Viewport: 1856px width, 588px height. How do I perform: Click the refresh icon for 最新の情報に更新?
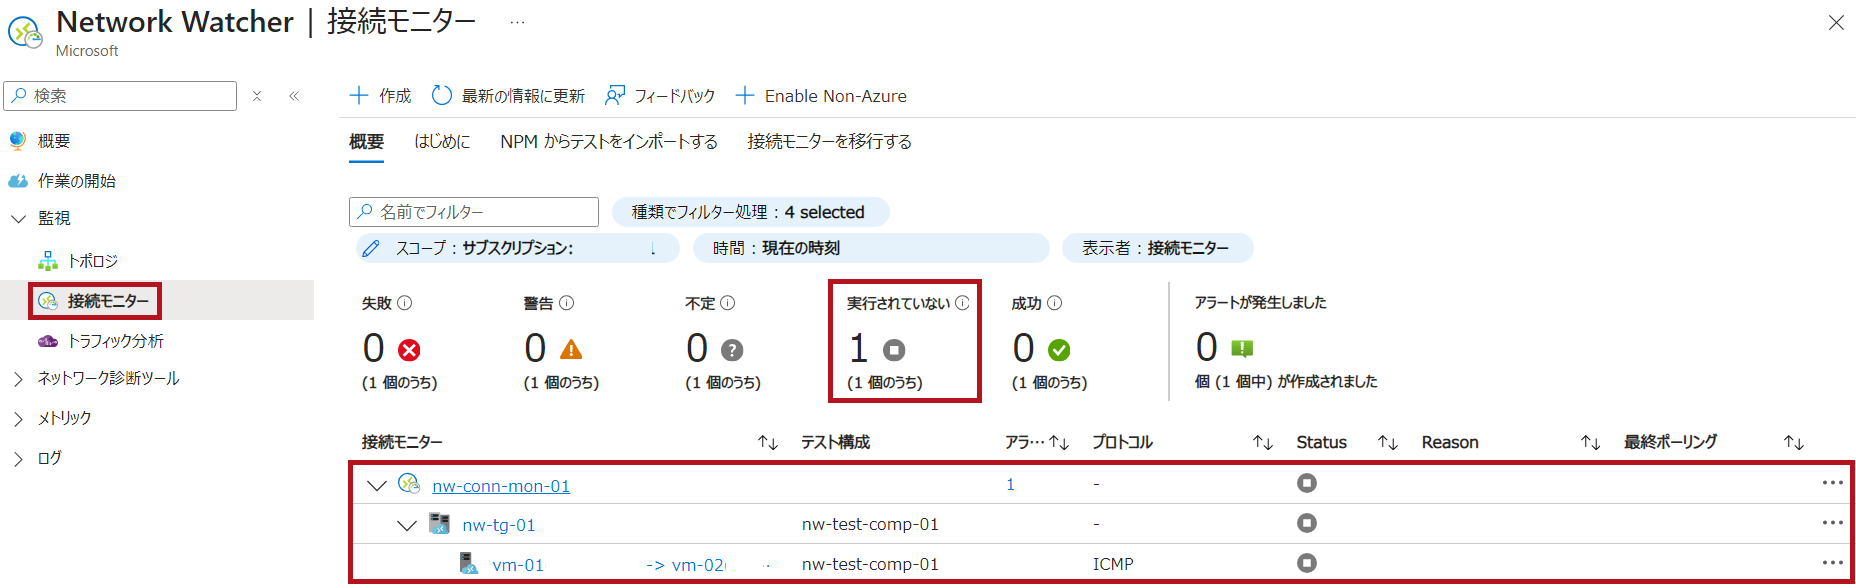point(441,95)
